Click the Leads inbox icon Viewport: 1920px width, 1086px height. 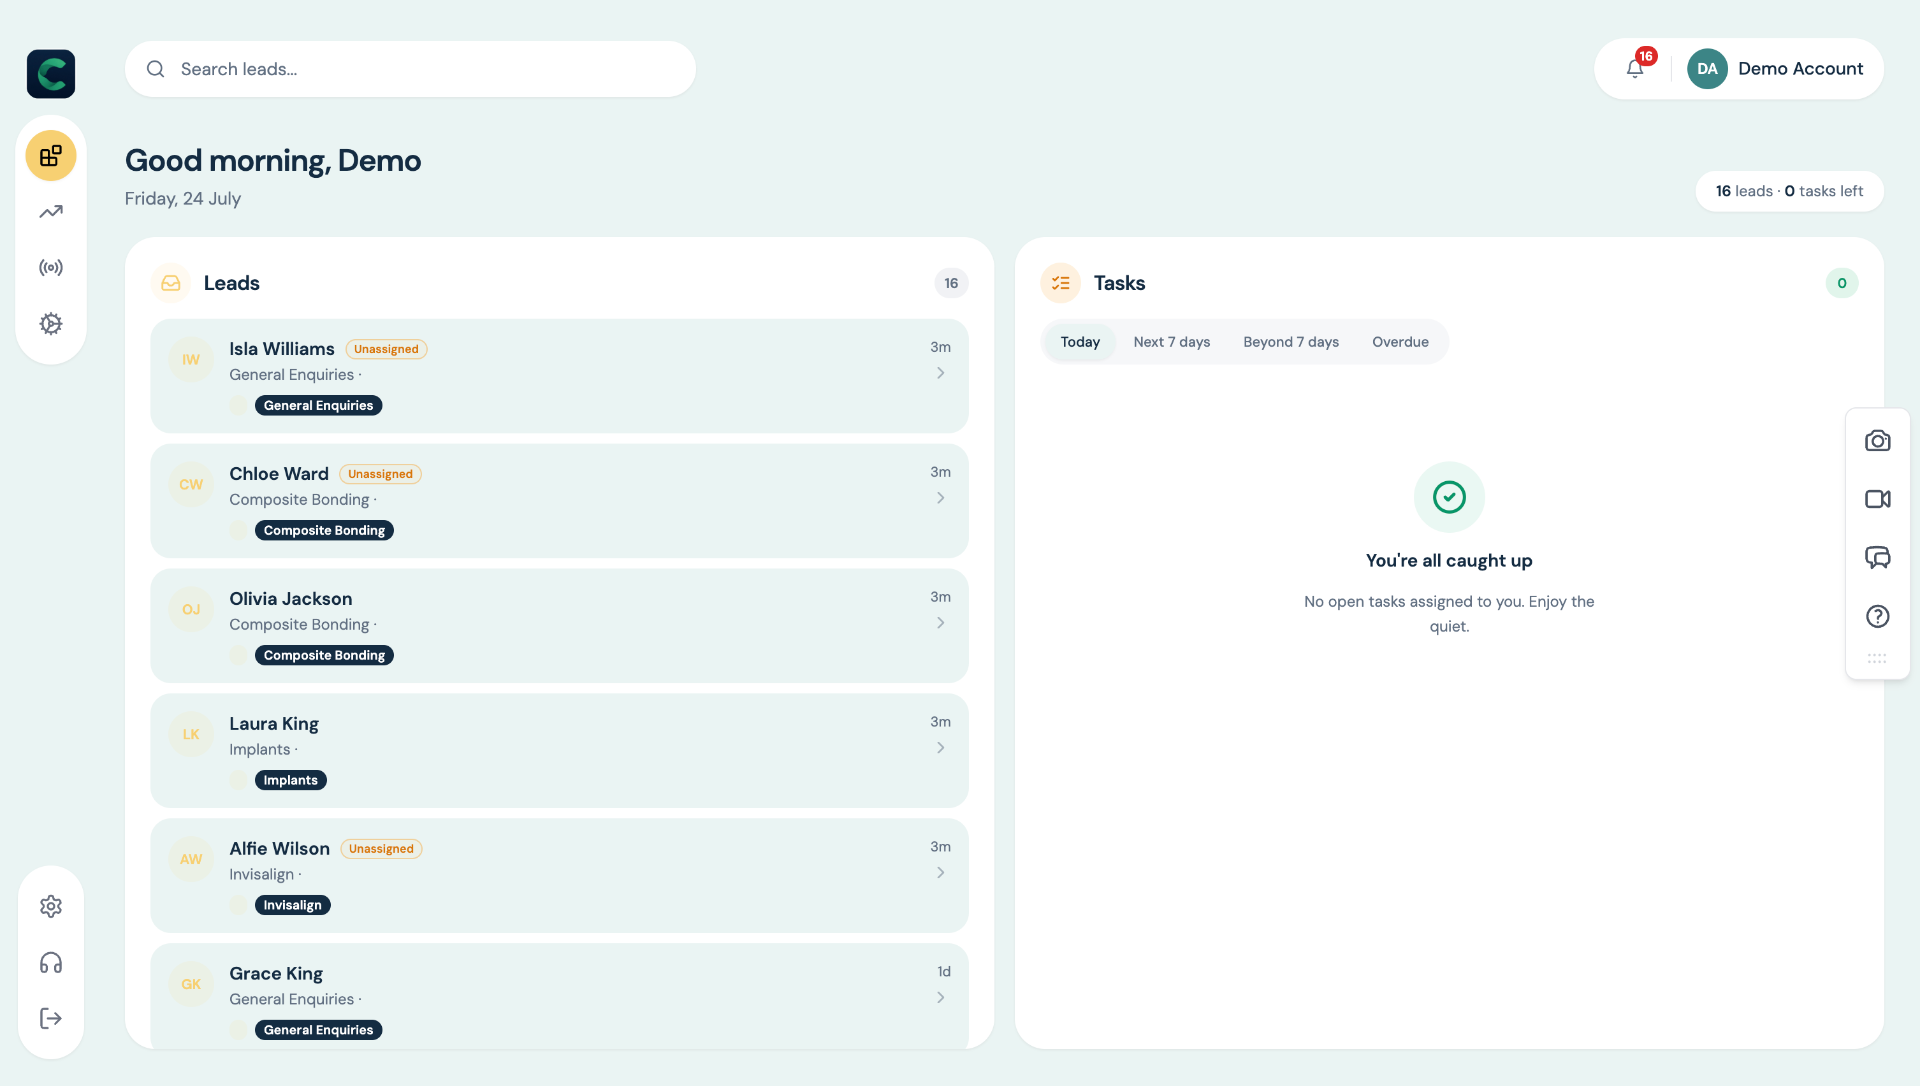pyautogui.click(x=171, y=283)
